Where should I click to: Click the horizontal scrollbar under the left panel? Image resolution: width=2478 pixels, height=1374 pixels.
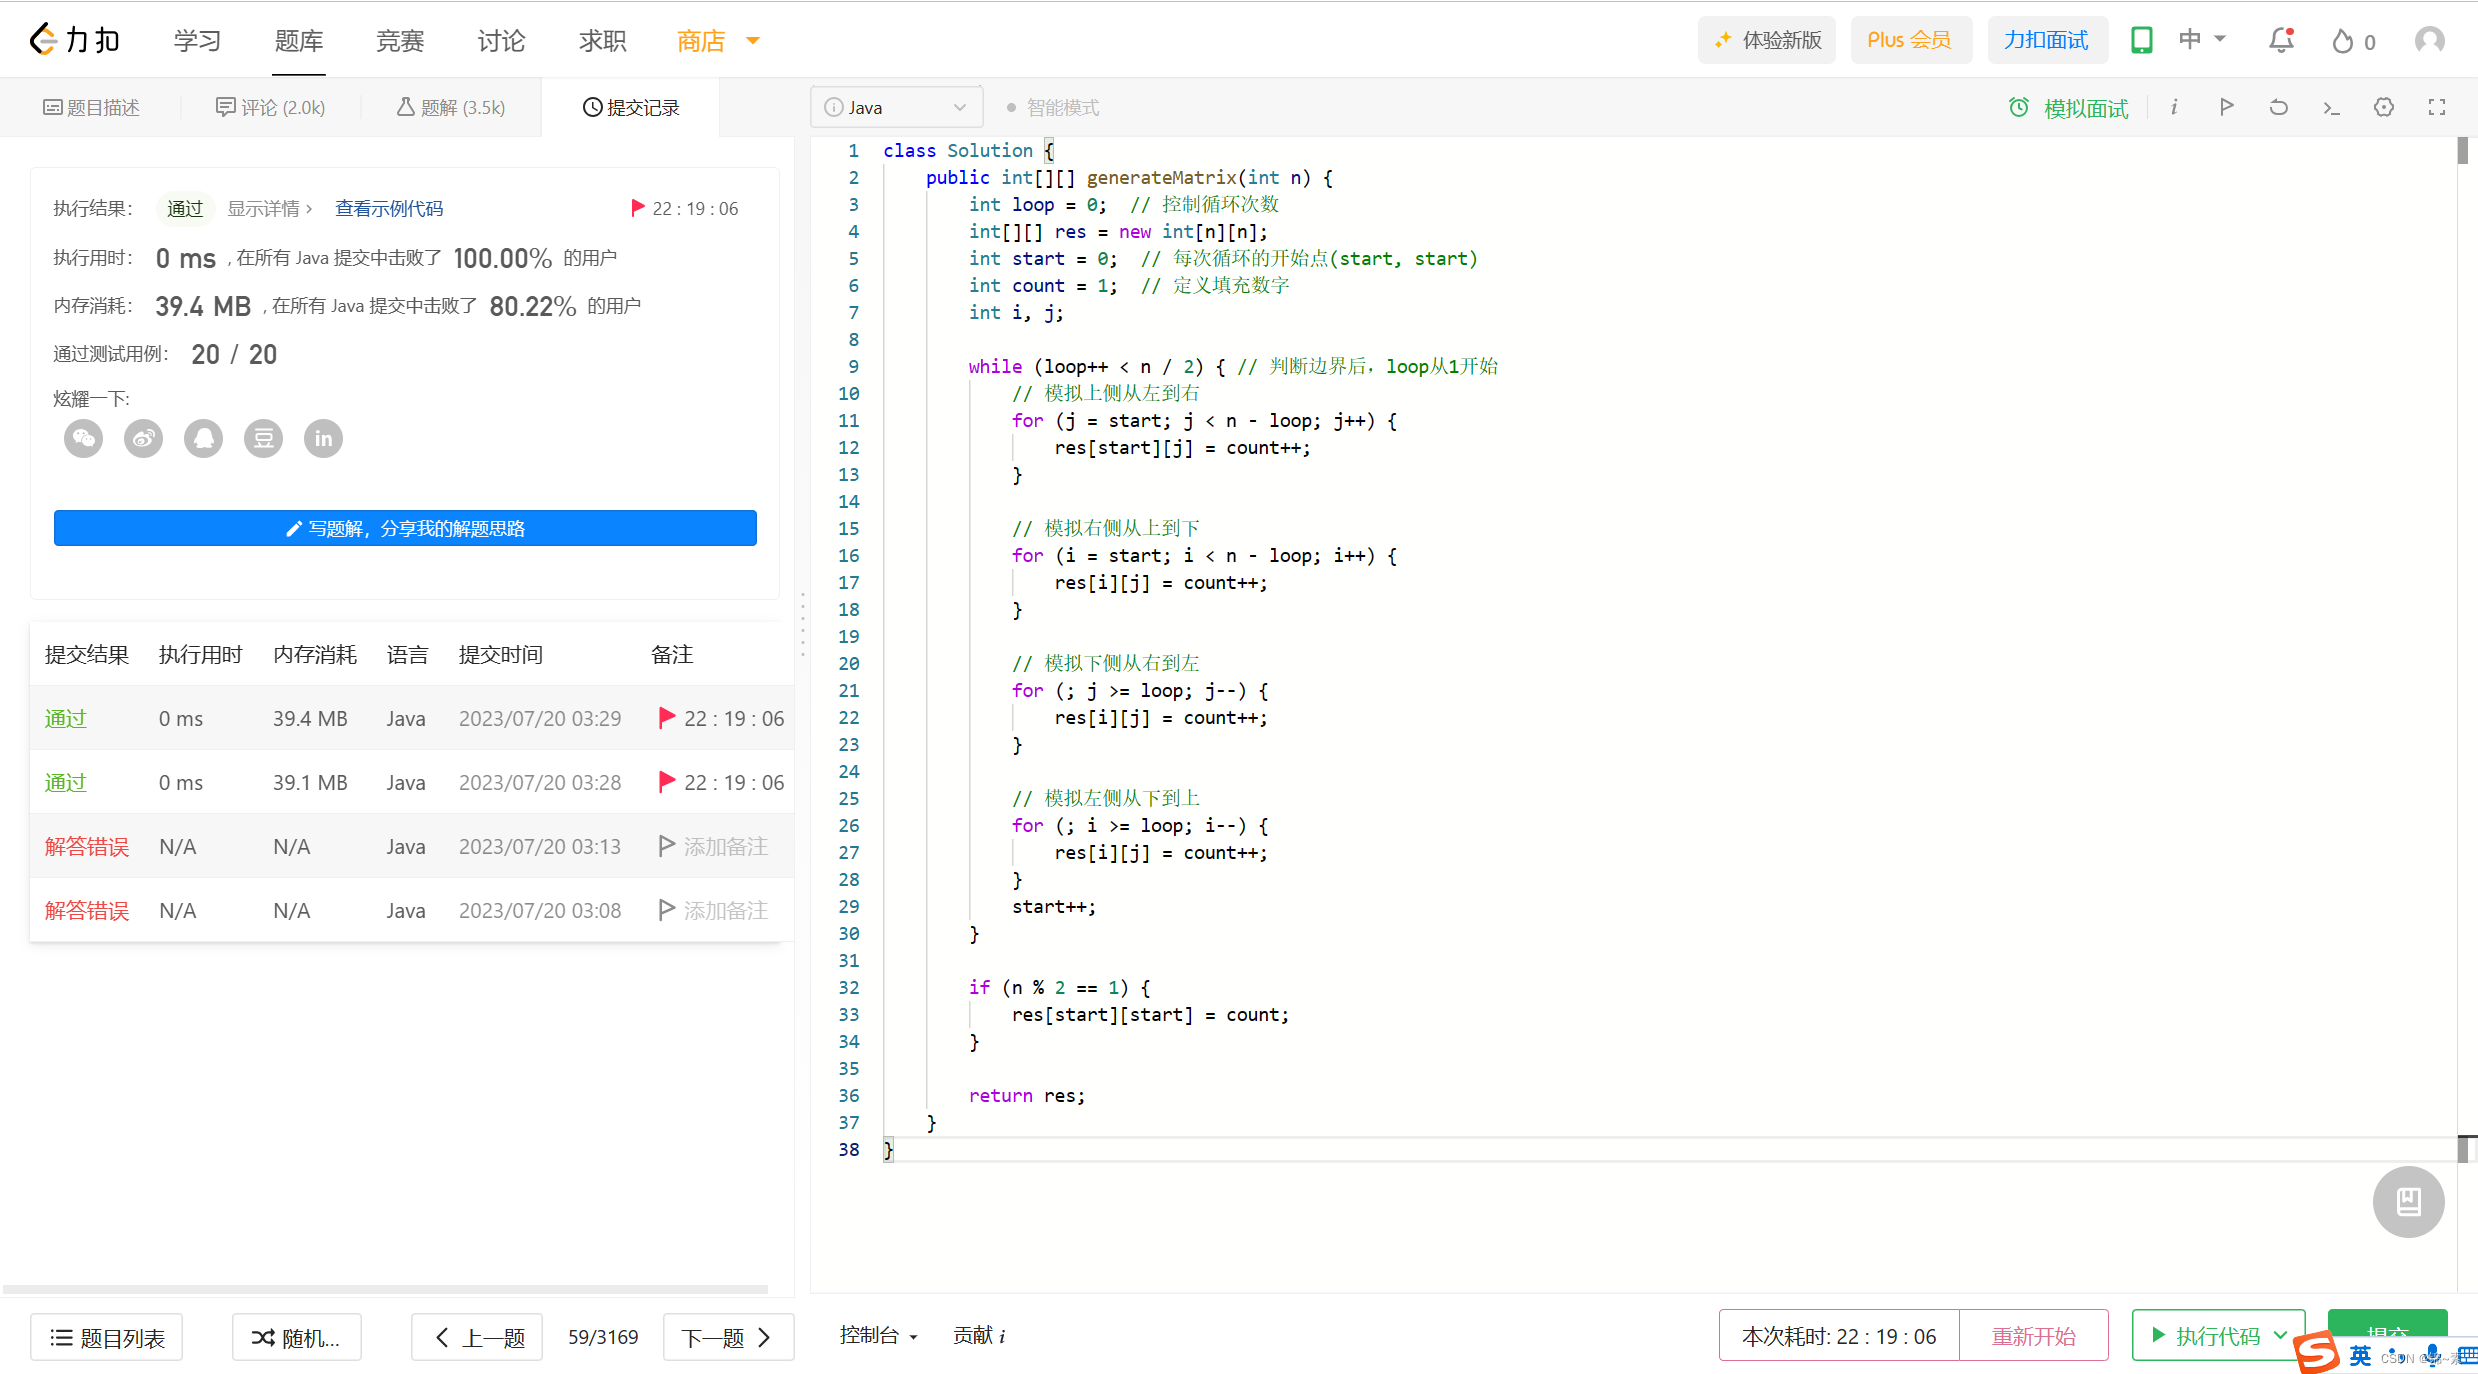(385, 1289)
